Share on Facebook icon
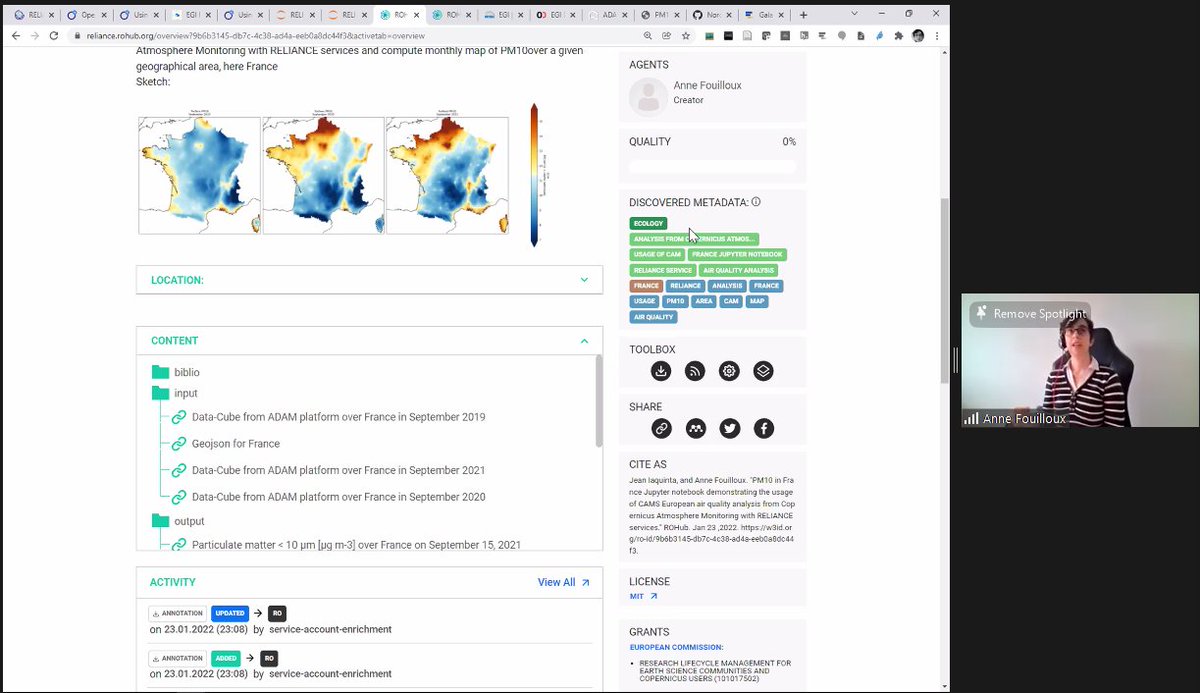1200x693 pixels. [x=763, y=428]
